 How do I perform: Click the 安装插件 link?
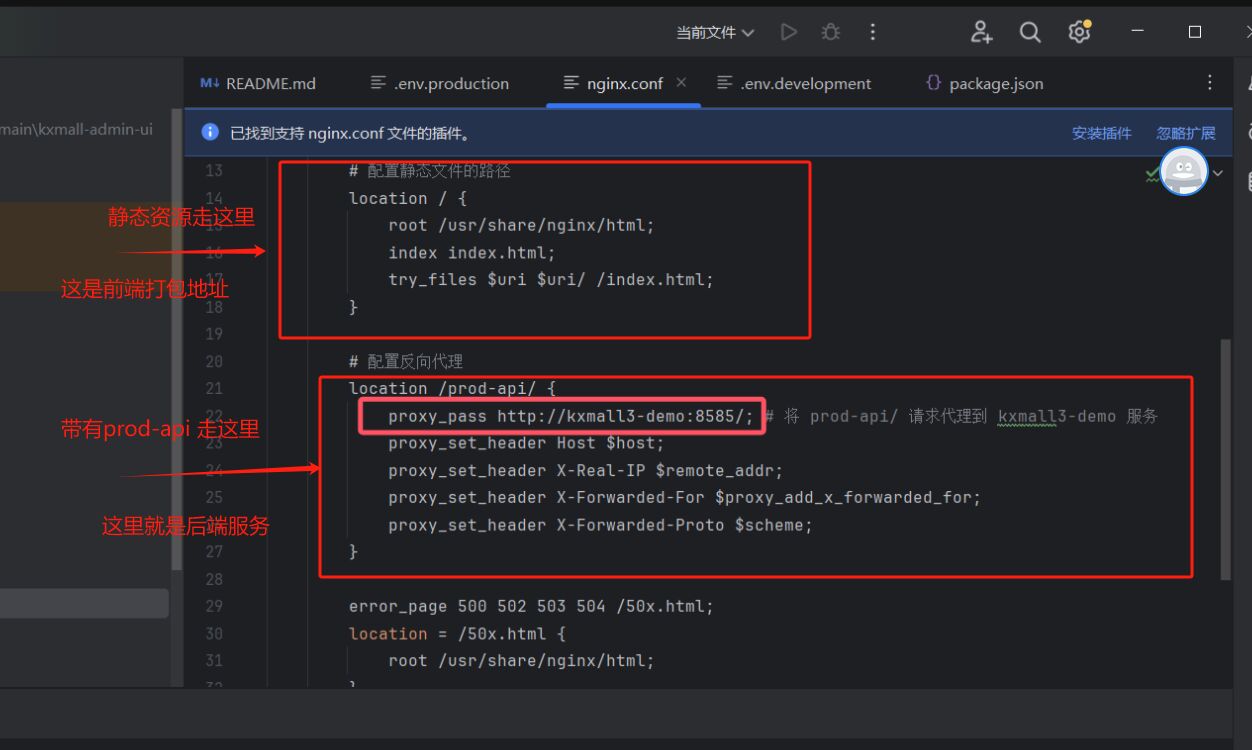point(1101,133)
